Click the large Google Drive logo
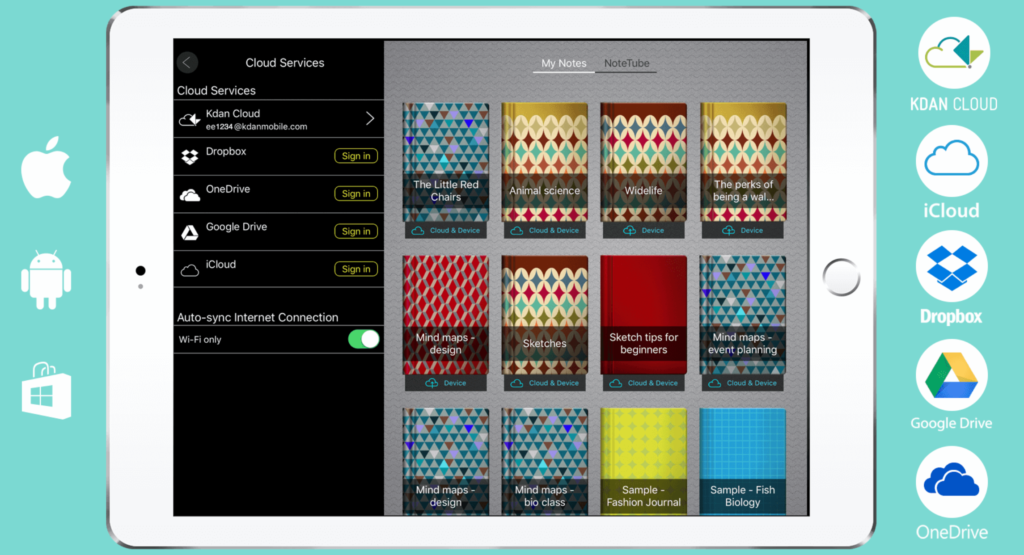Viewport: 1024px width, 555px height. coord(952,375)
